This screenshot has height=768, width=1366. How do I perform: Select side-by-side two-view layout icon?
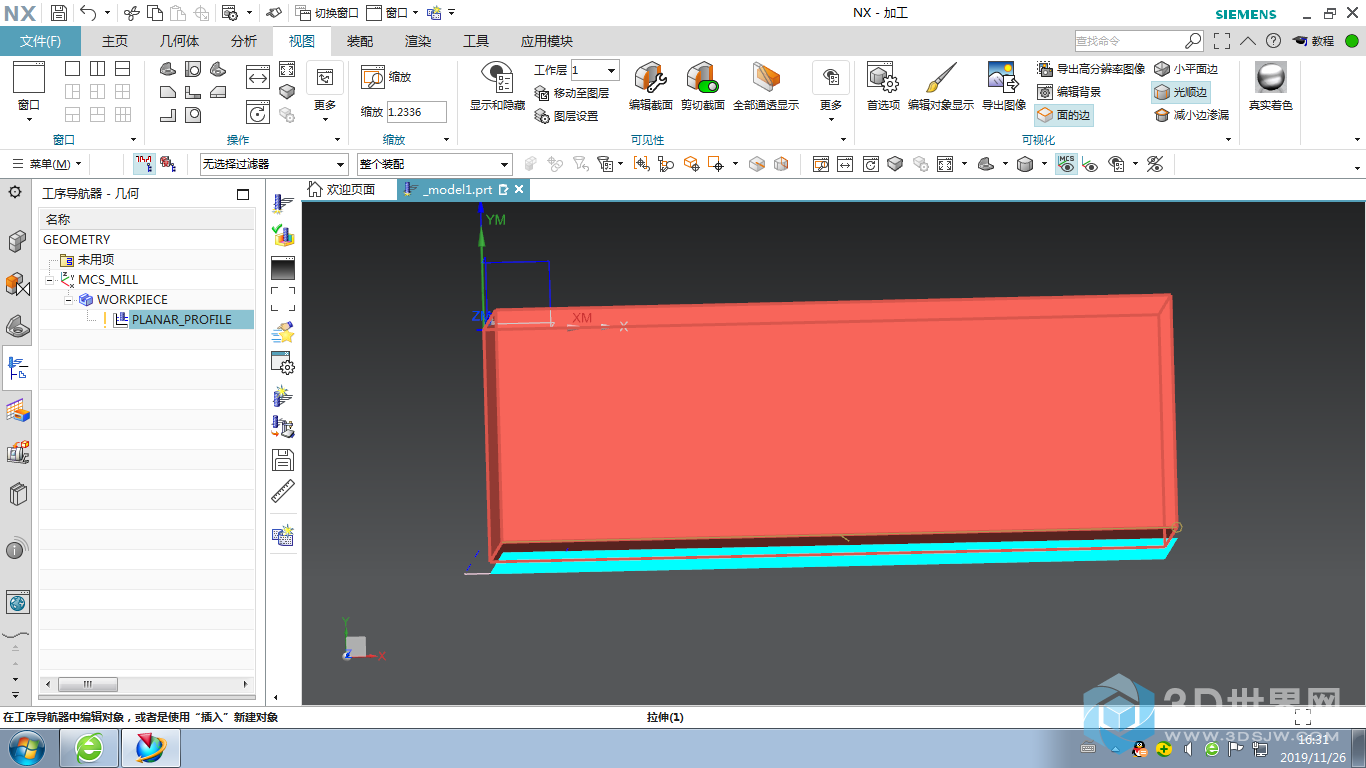[x=97, y=69]
